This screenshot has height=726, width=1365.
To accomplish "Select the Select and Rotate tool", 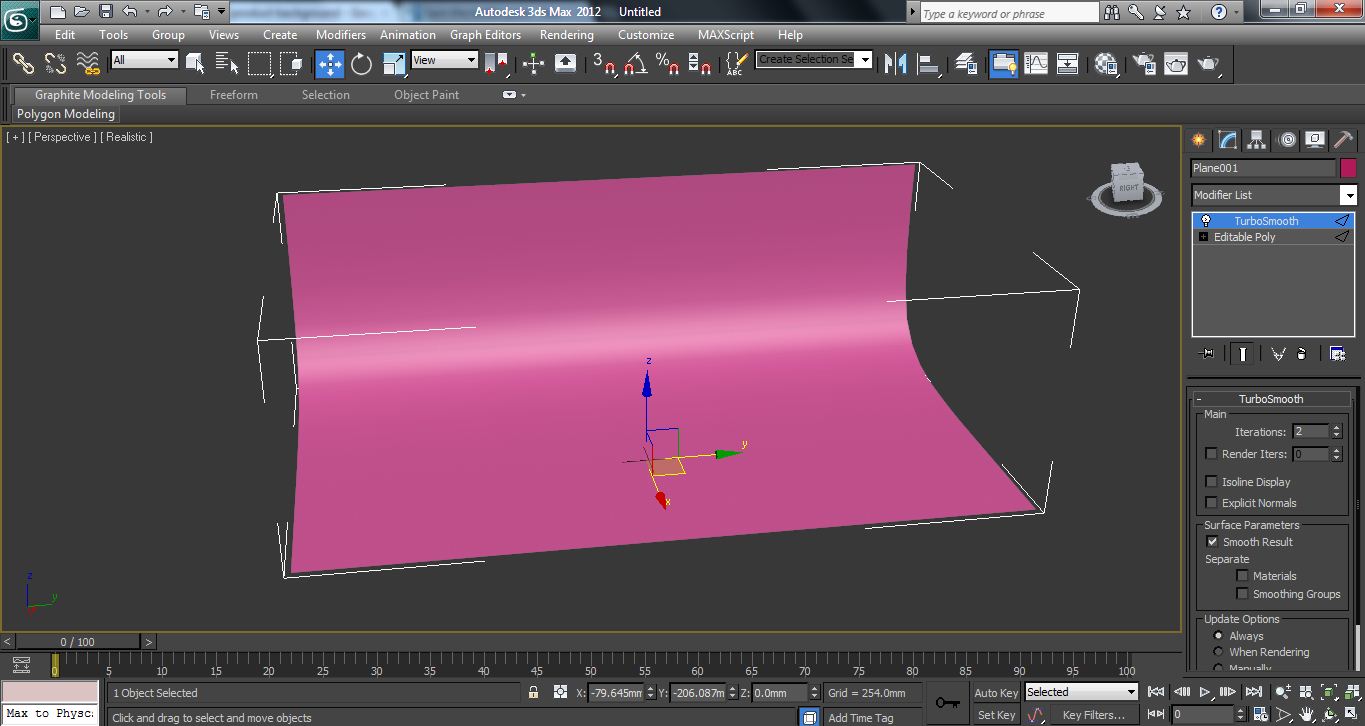I will (x=361, y=64).
